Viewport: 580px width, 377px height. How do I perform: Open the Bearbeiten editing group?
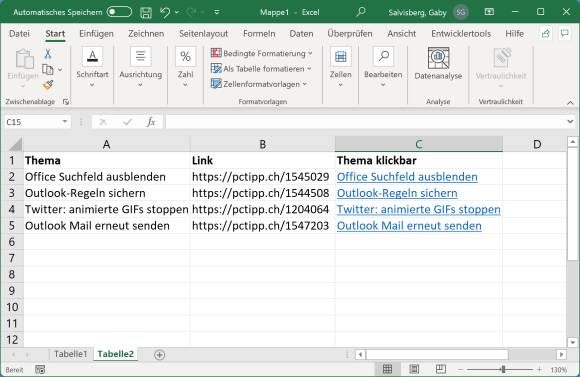[x=383, y=68]
